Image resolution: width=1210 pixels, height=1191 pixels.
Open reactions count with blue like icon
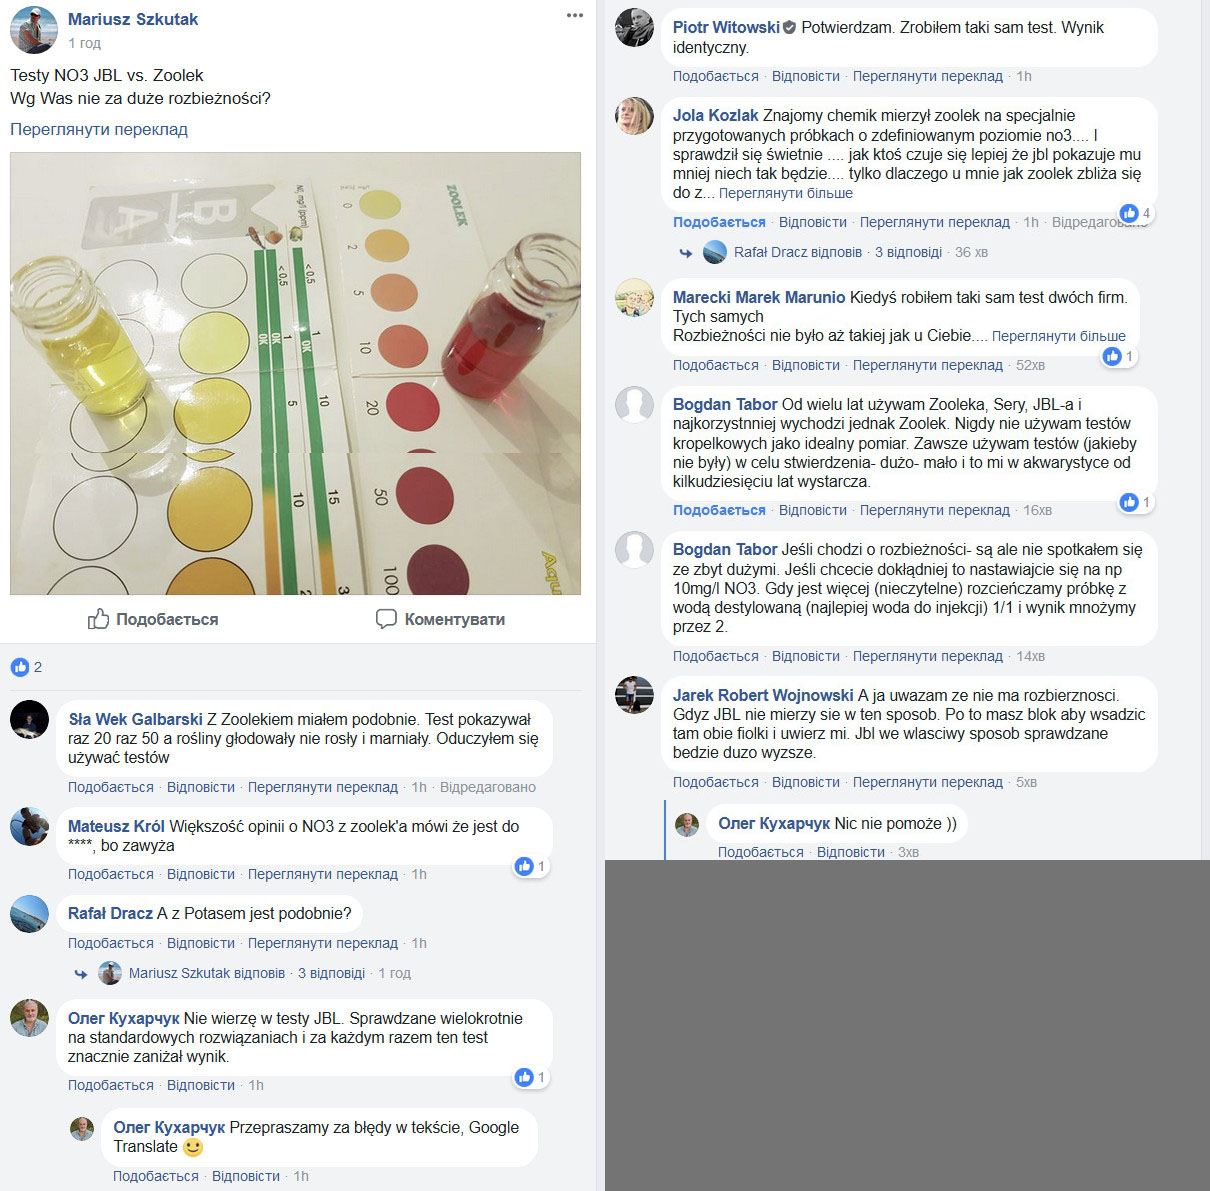[x=26, y=667]
